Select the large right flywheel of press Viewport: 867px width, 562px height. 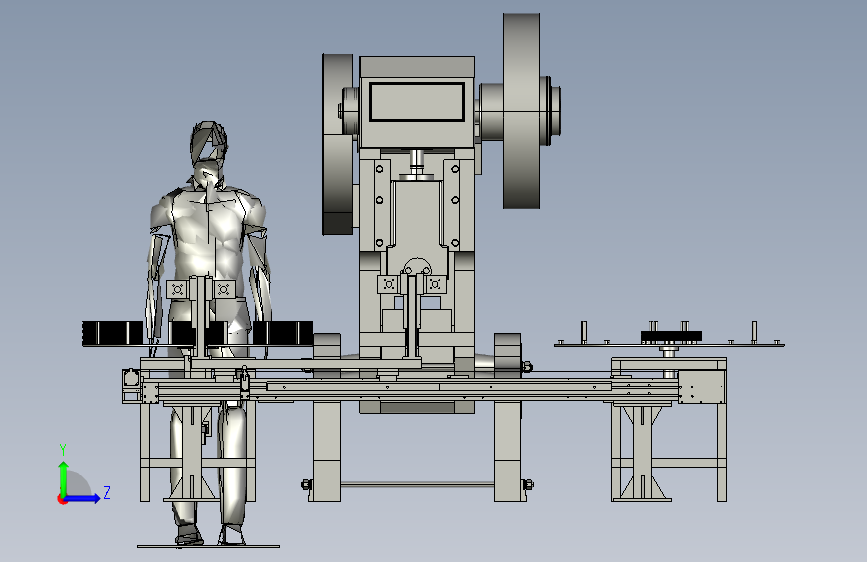(521, 111)
